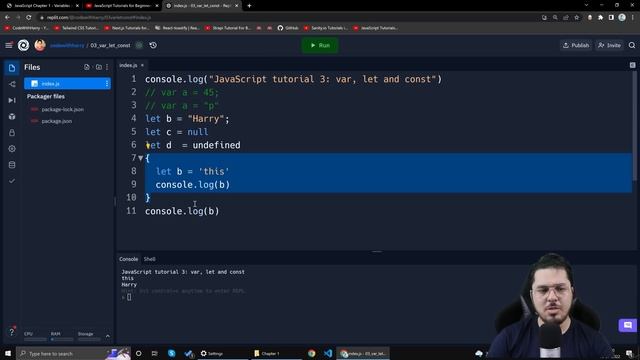Viewport: 640px width, 360px height.
Task: Open the React-toastify bookmark
Action: [177, 28]
